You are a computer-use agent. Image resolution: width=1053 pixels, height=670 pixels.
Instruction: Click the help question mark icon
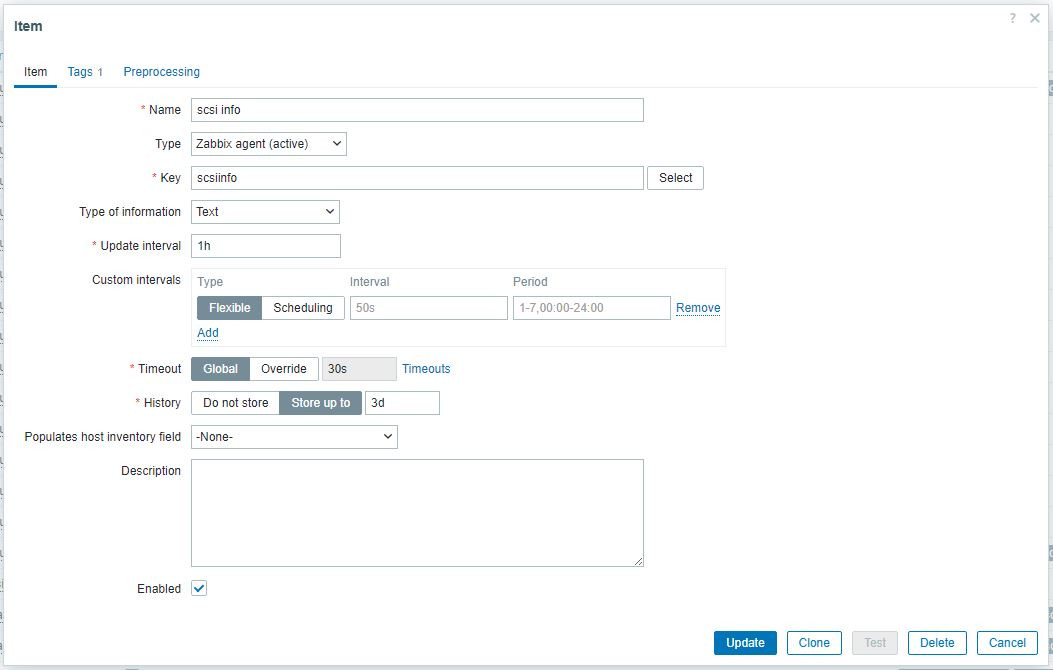tap(1013, 18)
